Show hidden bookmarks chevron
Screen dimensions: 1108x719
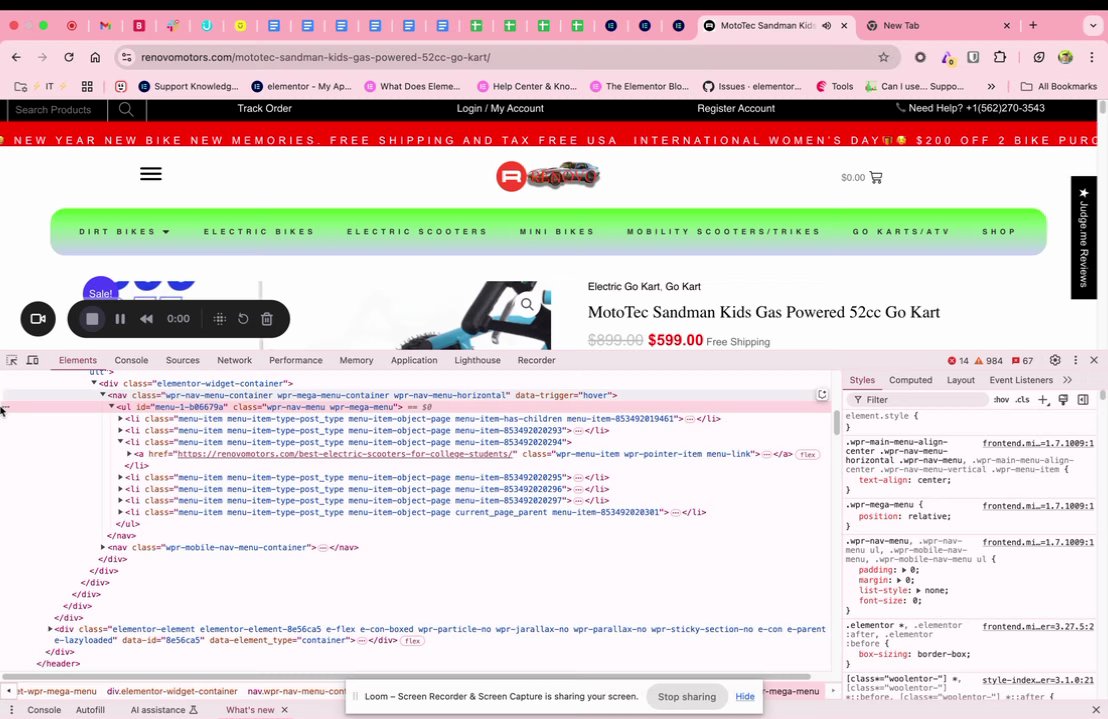pyautogui.click(x=991, y=86)
